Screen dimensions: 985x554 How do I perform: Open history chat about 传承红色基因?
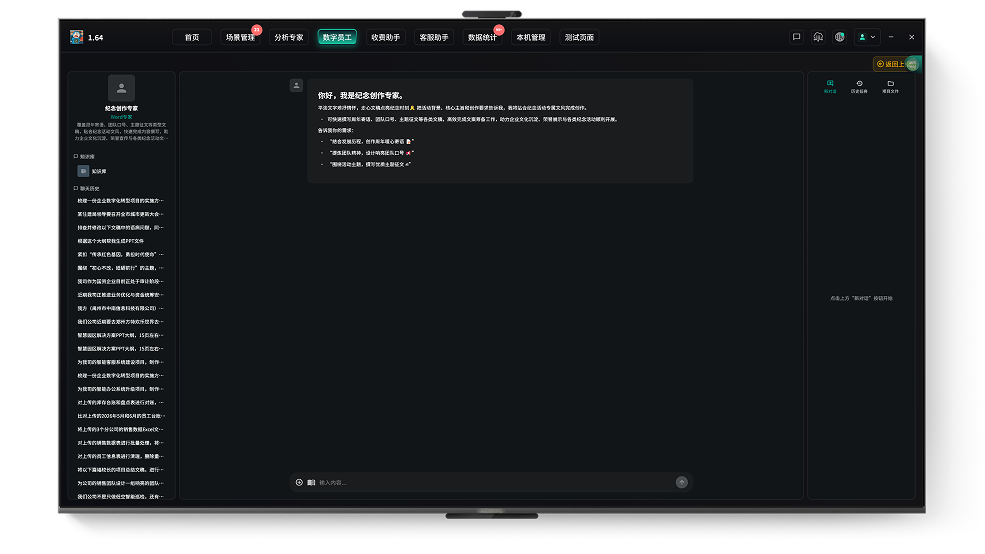[120, 254]
